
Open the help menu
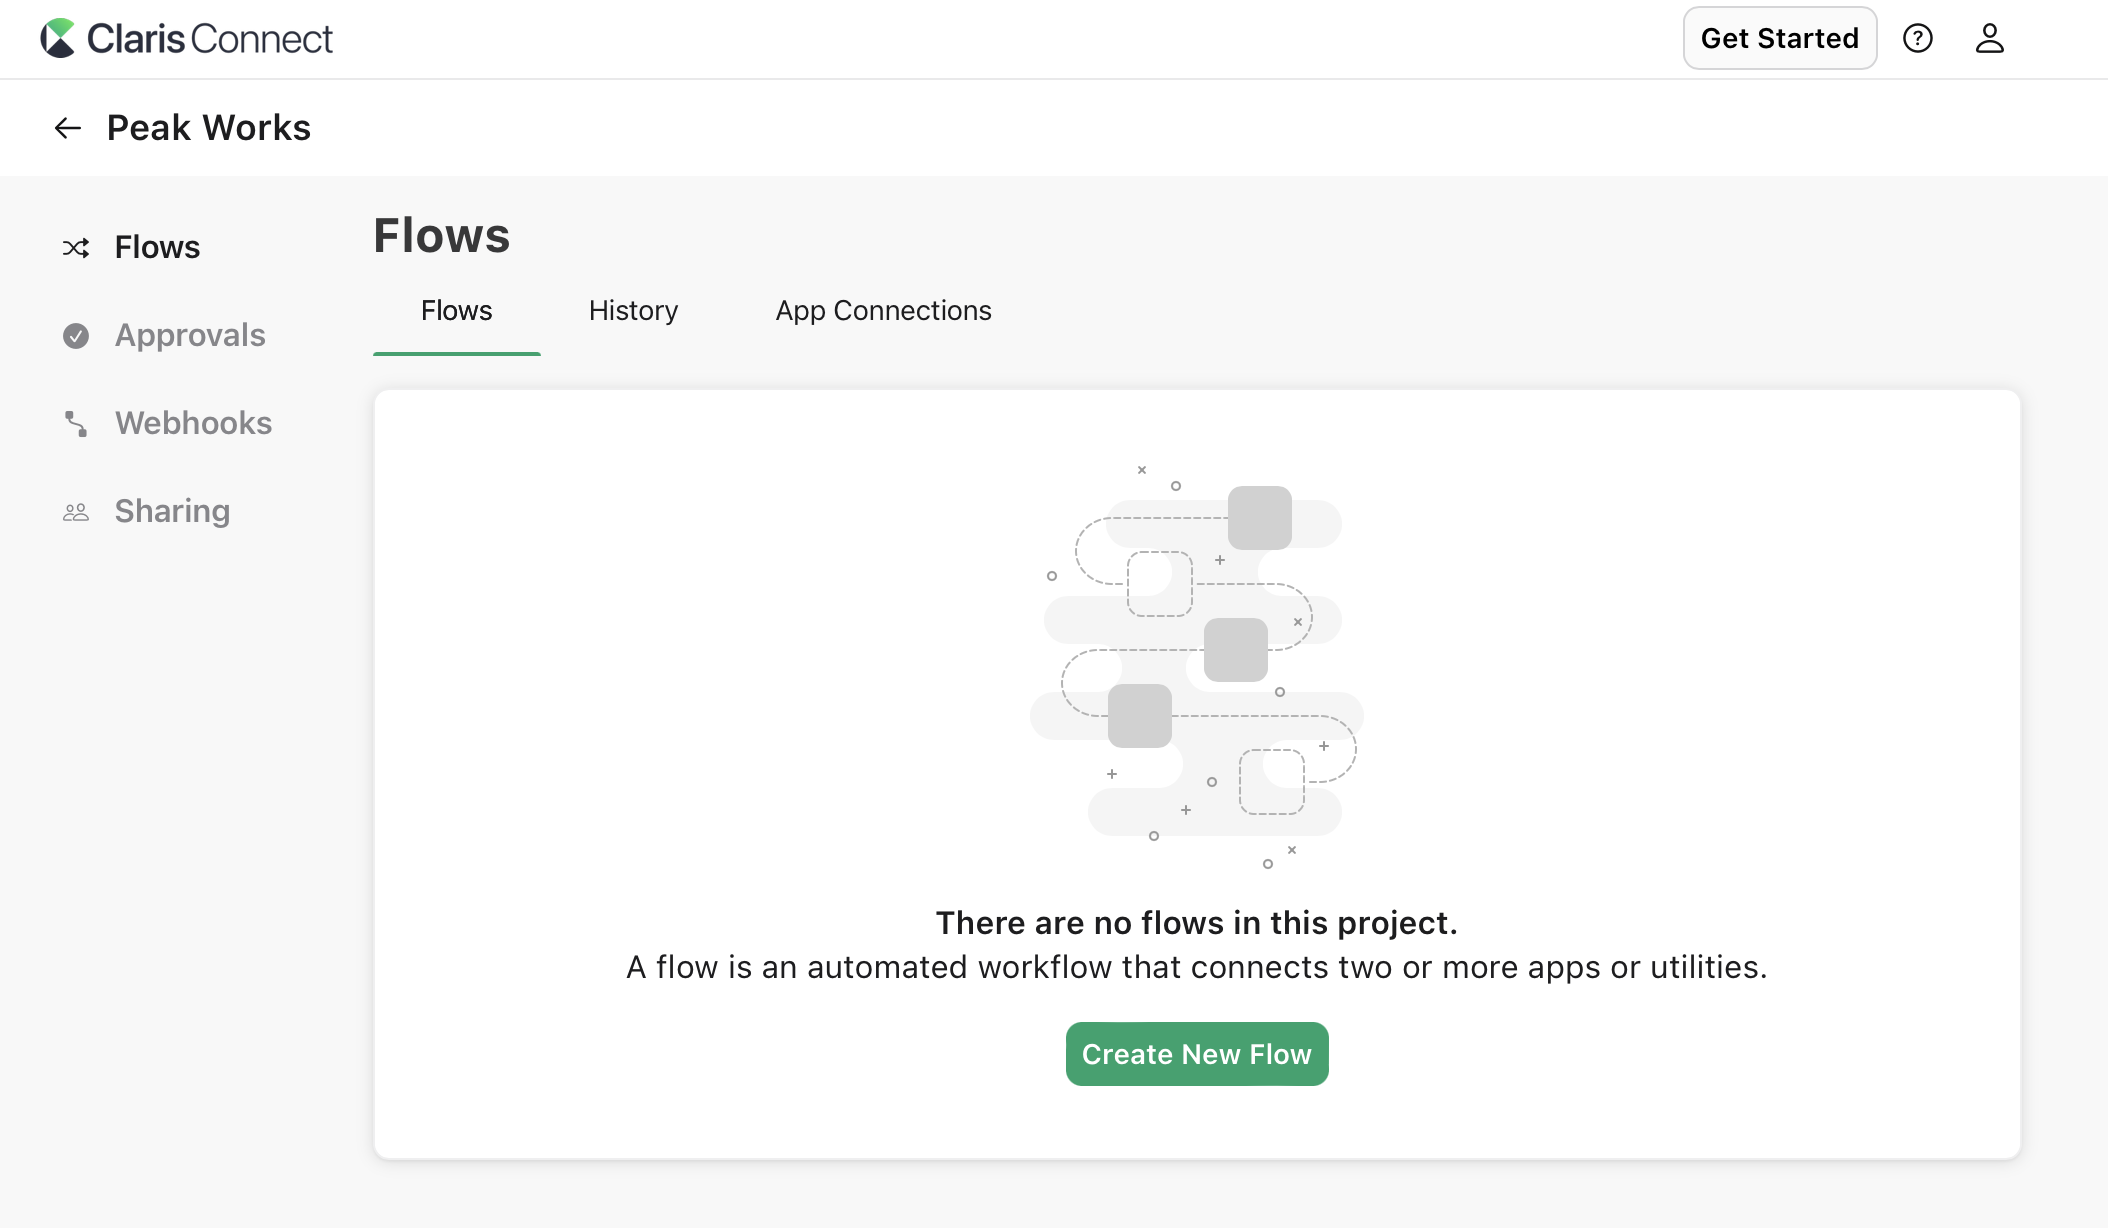tap(1918, 38)
